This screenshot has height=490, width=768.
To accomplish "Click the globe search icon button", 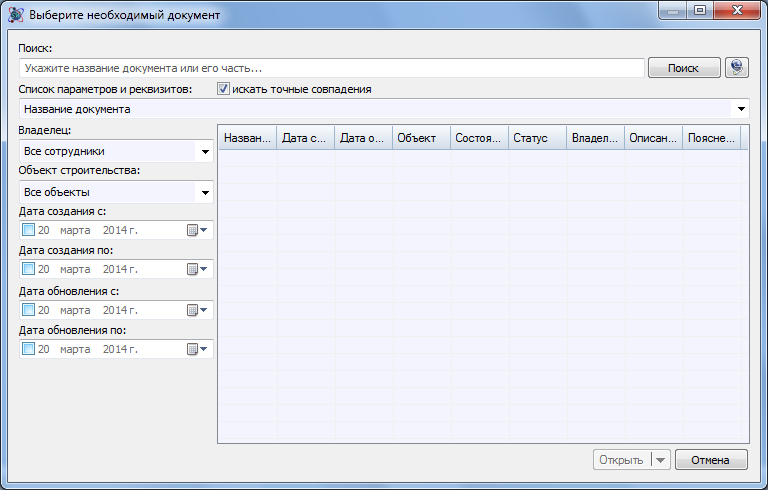I will click(737, 68).
